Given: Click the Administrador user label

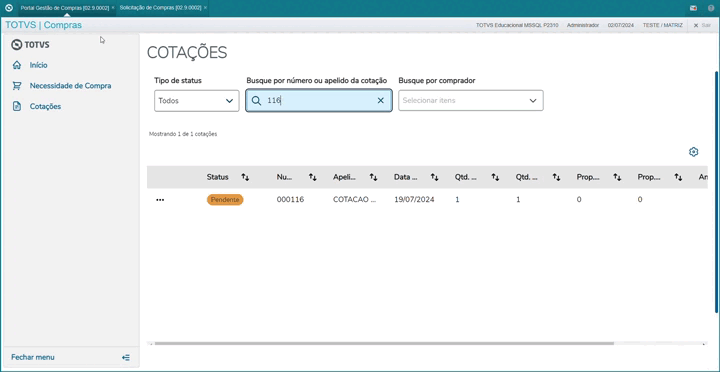Looking at the screenshot, I should (583, 25).
